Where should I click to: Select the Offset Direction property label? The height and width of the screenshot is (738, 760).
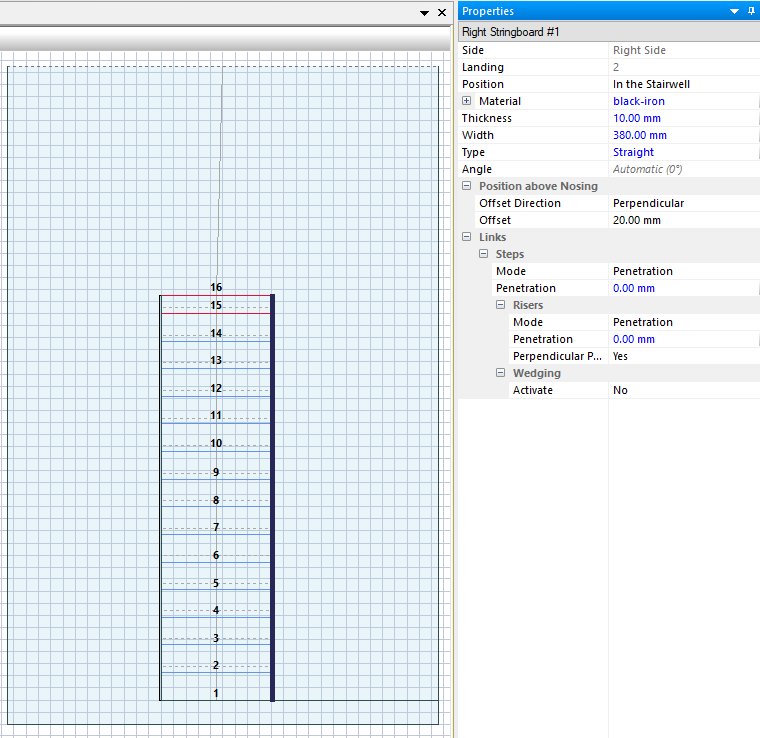click(x=520, y=203)
